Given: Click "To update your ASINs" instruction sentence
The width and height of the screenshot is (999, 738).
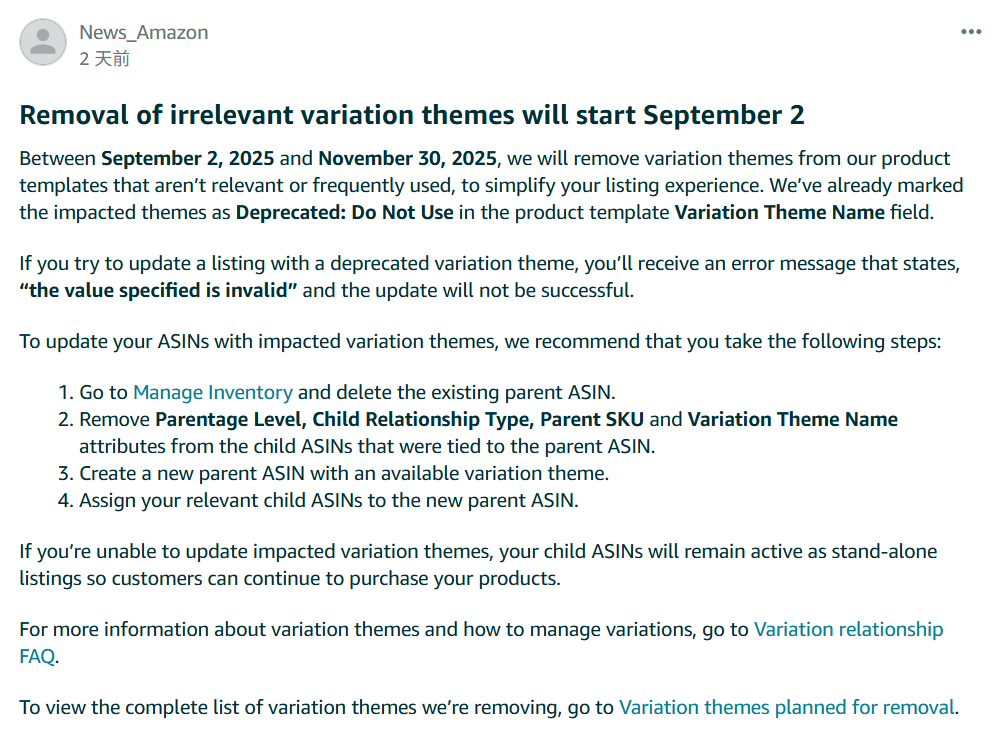Looking at the screenshot, I should pyautogui.click(x=480, y=342).
